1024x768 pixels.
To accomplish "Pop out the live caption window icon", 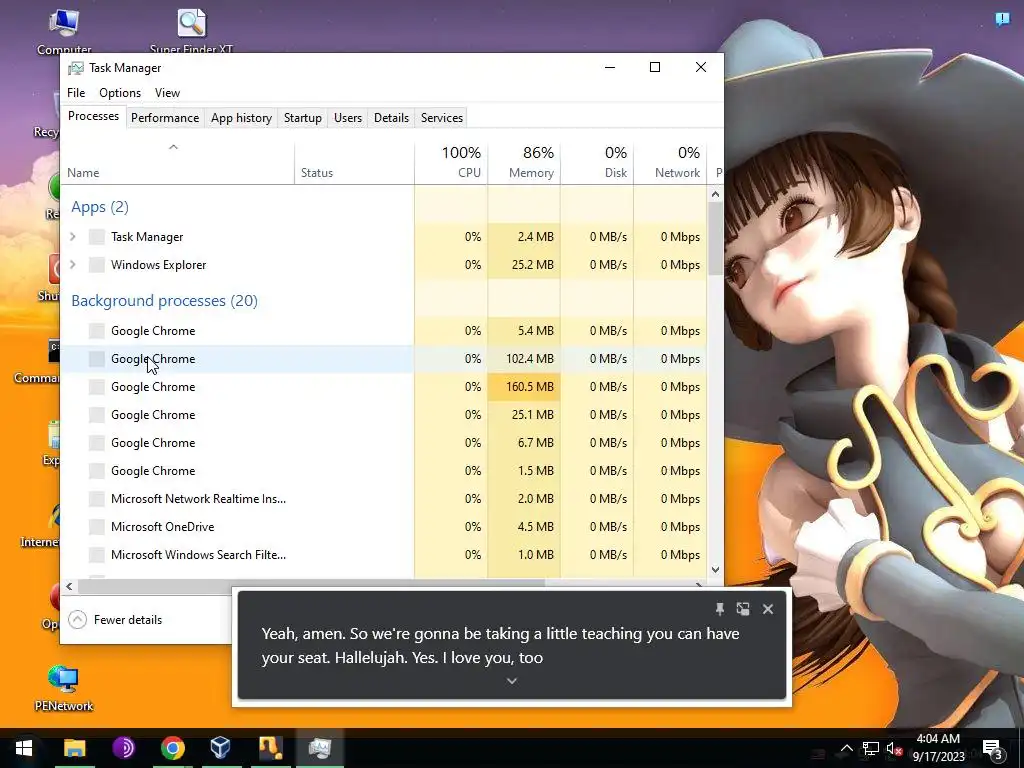I will 743,609.
